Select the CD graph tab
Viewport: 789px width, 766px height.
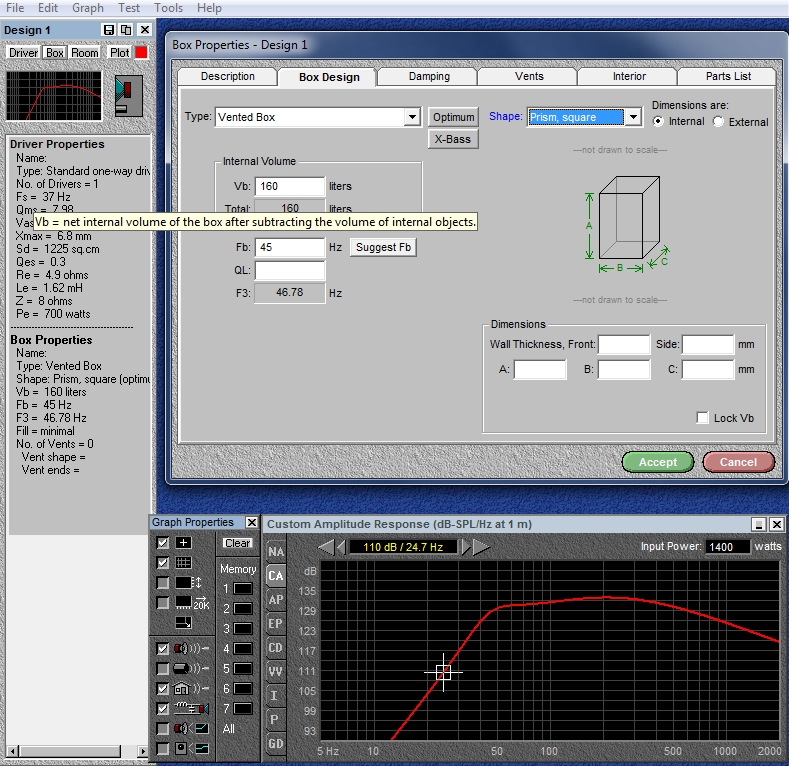tap(276, 648)
